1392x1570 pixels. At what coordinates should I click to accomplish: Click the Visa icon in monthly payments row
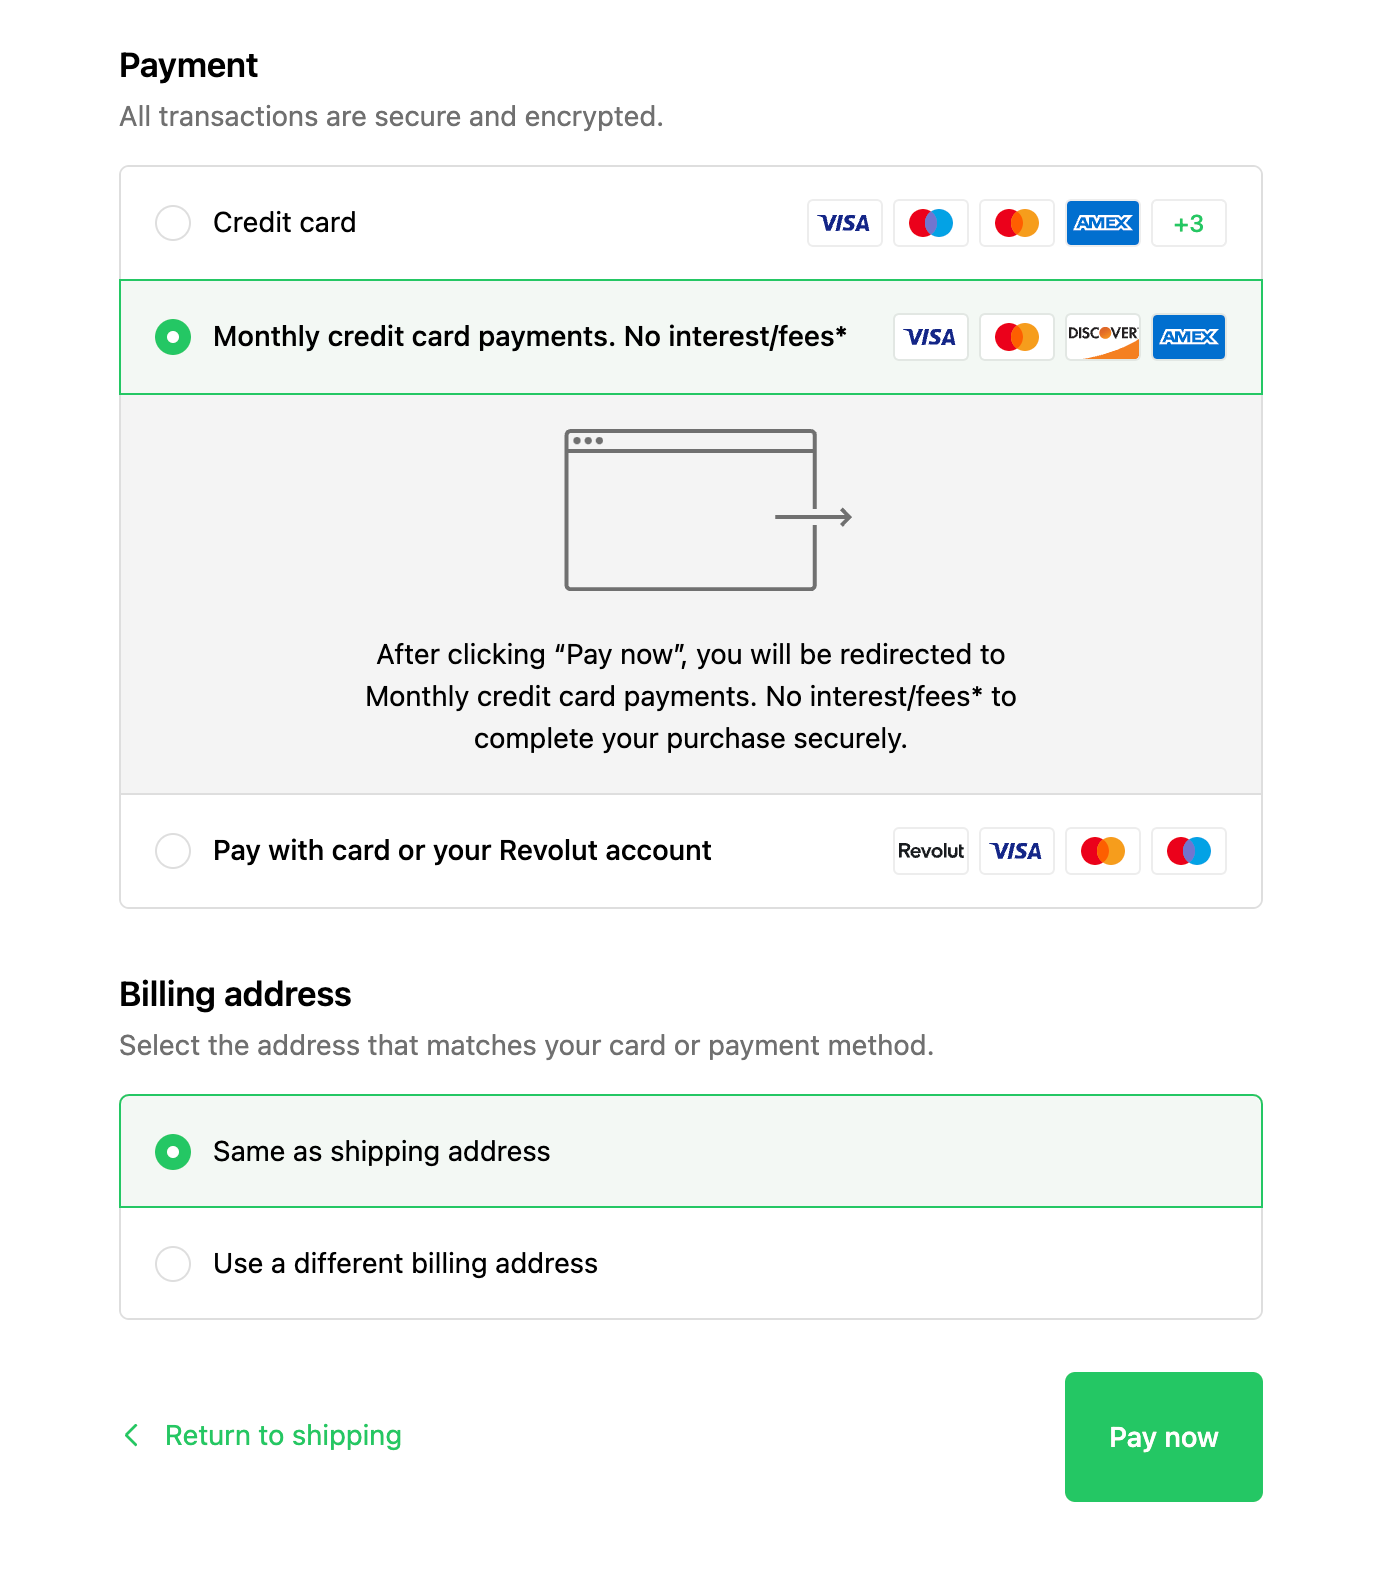(930, 337)
